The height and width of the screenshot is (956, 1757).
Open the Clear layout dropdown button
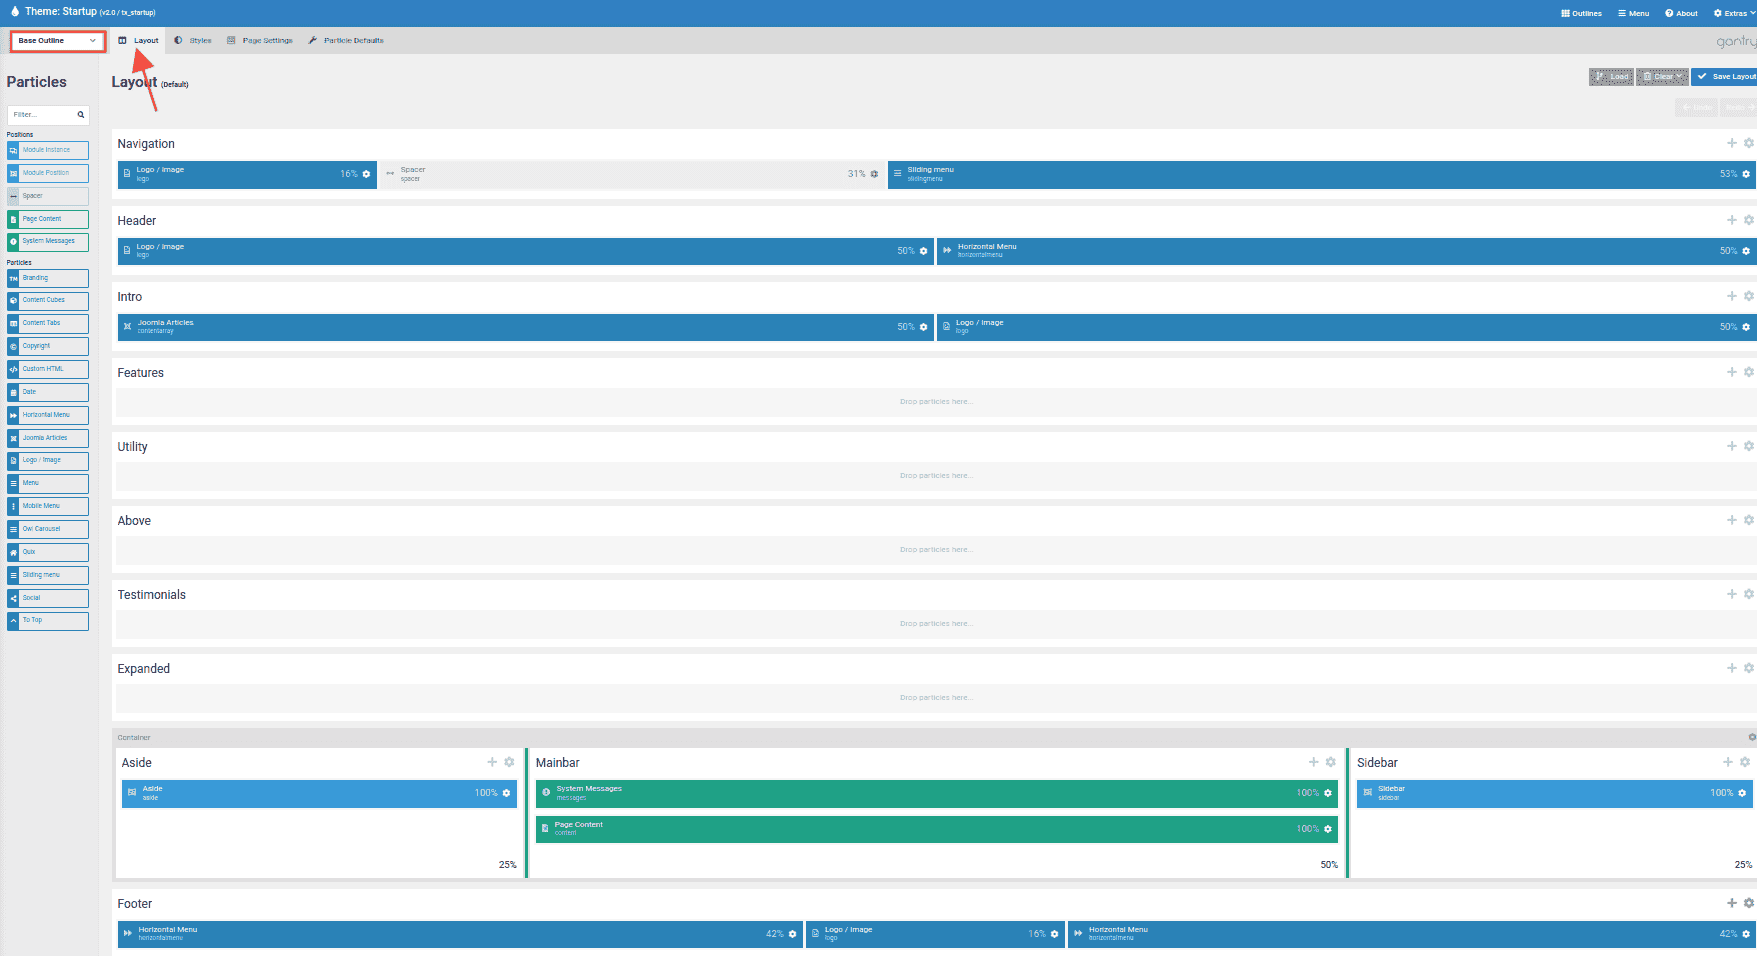[x=1662, y=77]
